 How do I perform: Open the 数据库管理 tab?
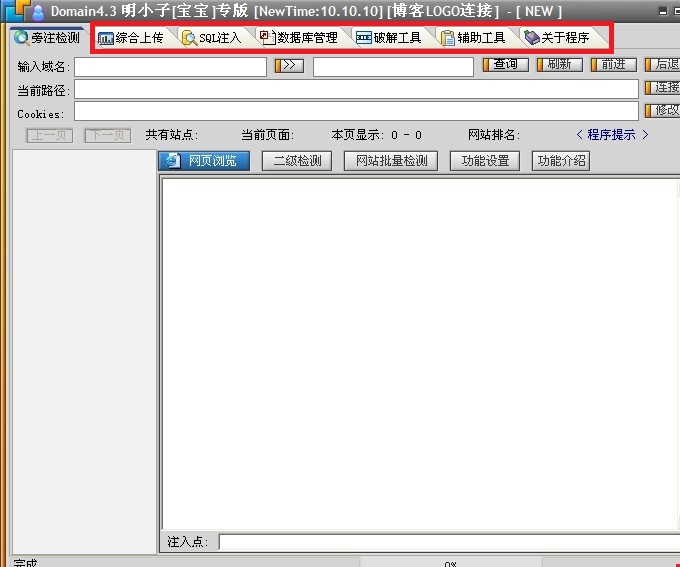(x=298, y=38)
